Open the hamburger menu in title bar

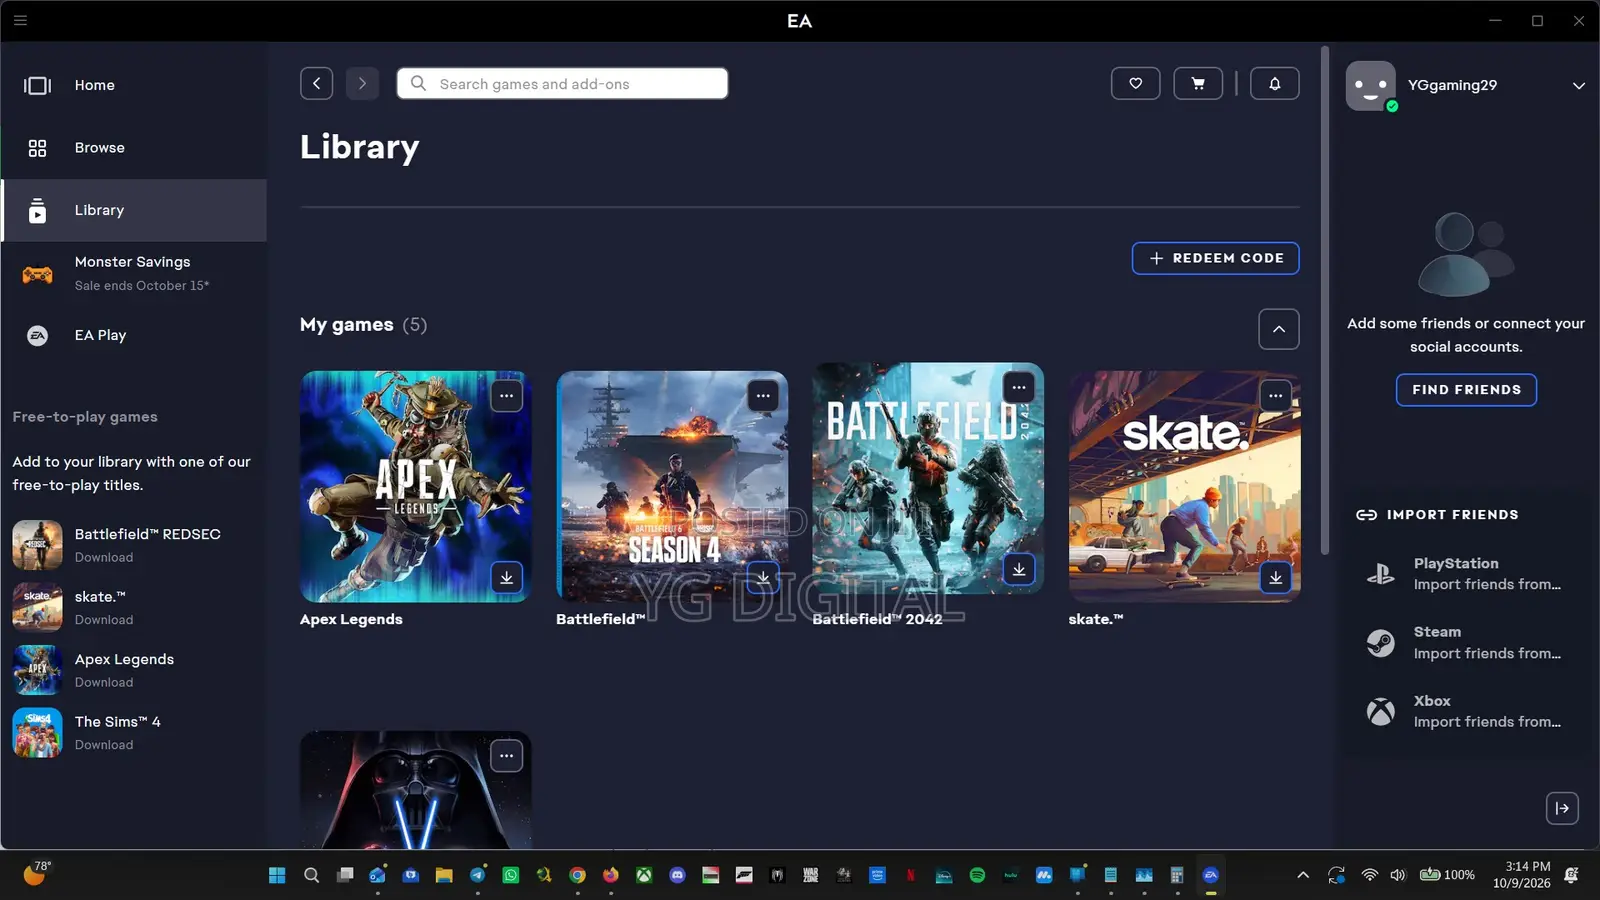[20, 20]
